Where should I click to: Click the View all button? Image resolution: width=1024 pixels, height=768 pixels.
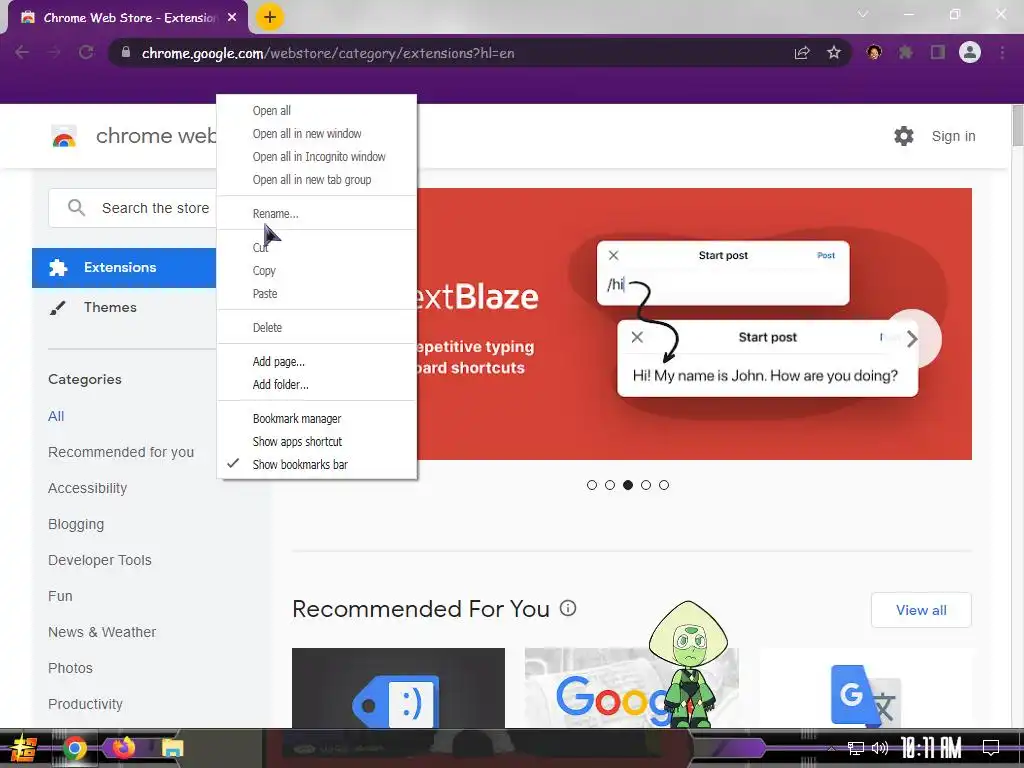pyautogui.click(x=921, y=610)
